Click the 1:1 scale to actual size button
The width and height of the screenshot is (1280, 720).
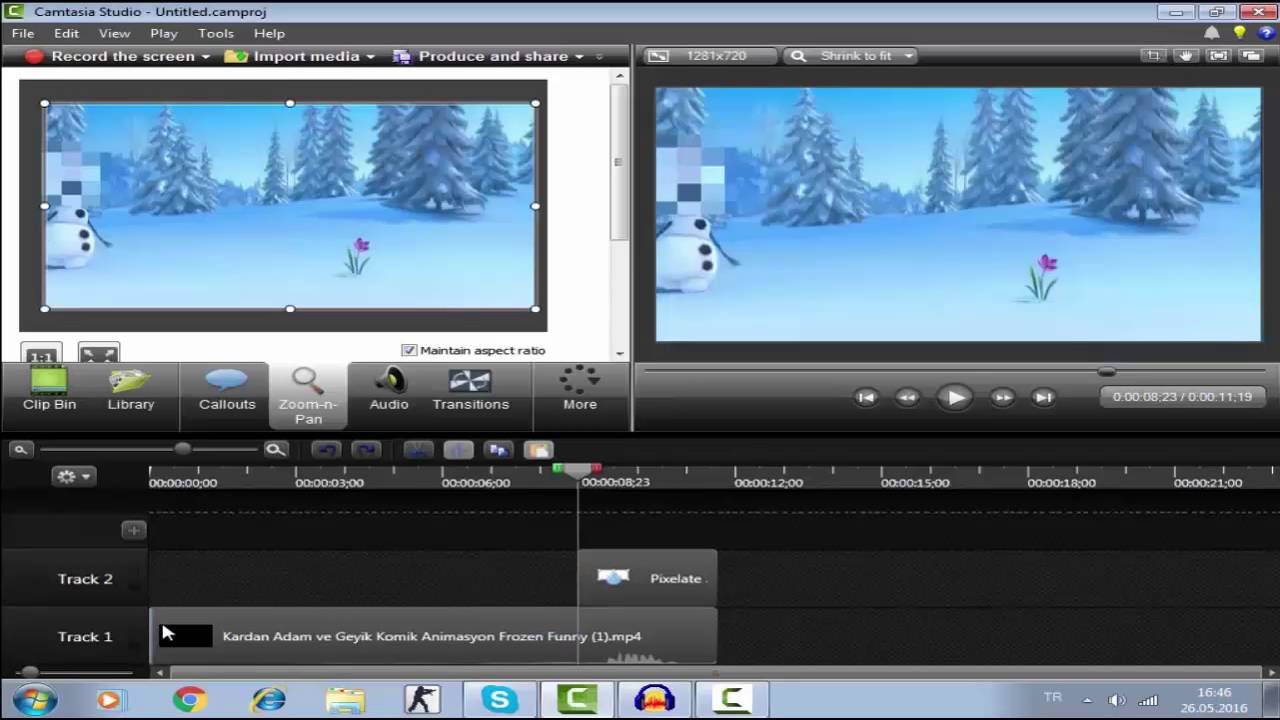click(x=41, y=355)
